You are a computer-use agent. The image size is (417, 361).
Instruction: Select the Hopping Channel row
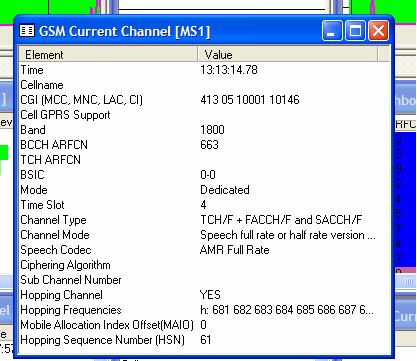pyautogui.click(x=204, y=295)
